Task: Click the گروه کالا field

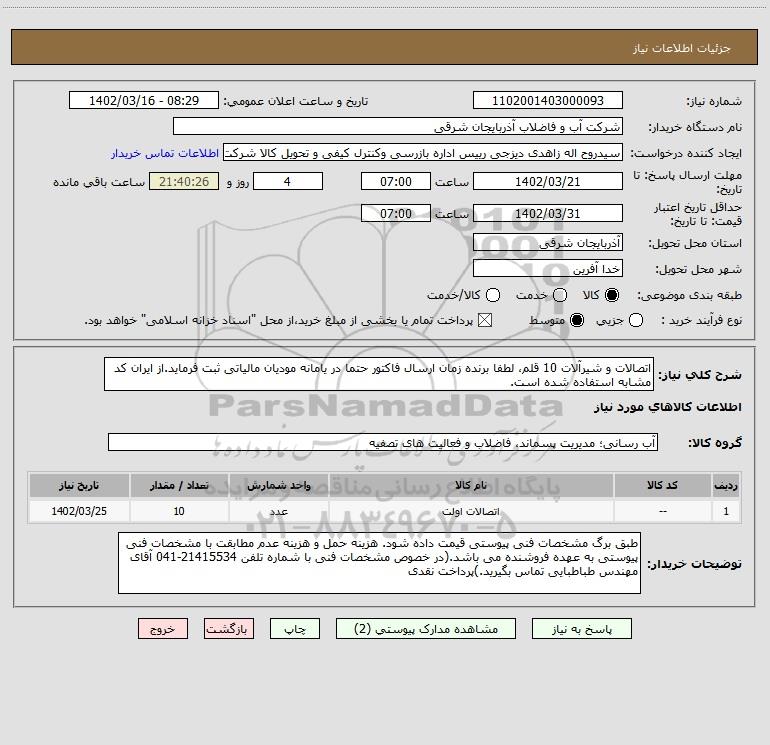Action: pyautogui.click(x=383, y=442)
